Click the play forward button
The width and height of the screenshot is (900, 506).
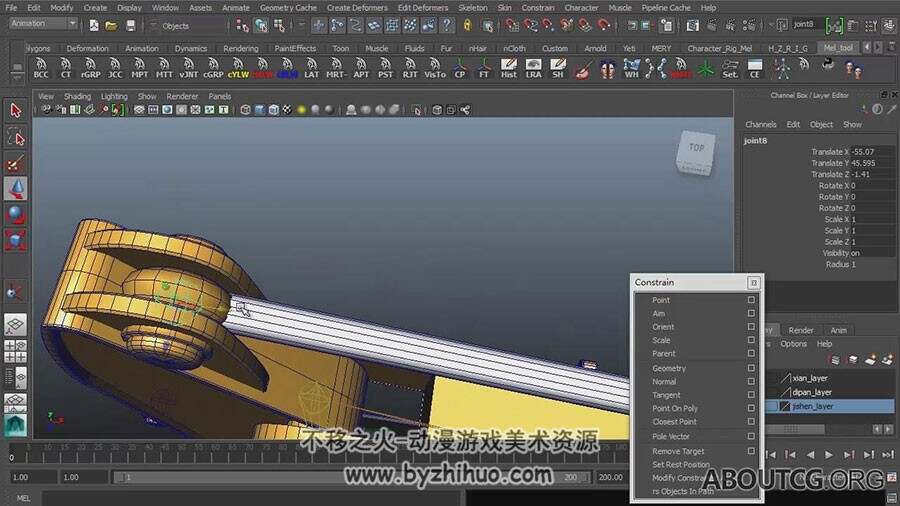click(x=829, y=454)
